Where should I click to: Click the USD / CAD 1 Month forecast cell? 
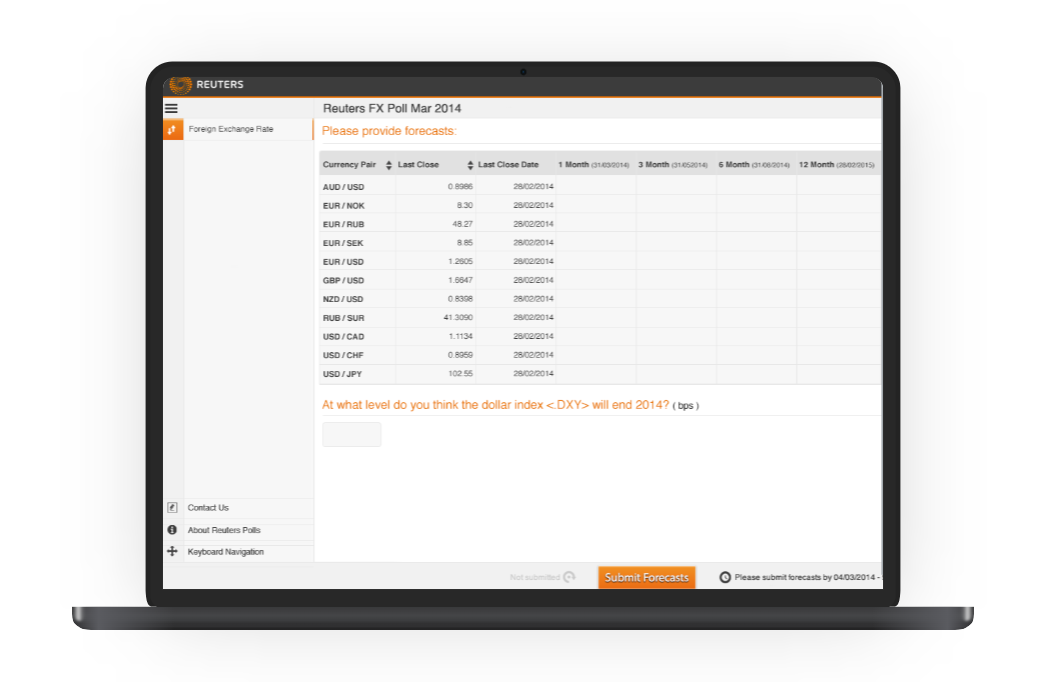click(596, 336)
